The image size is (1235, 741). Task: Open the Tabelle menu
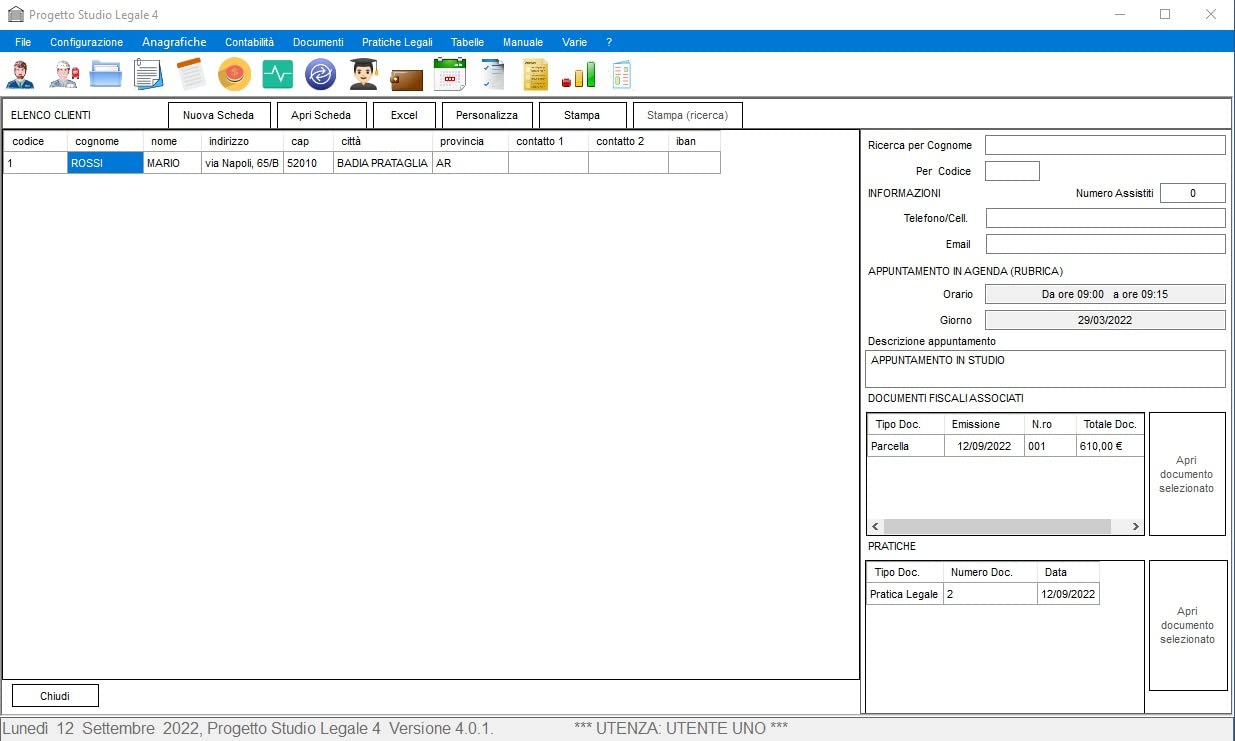(x=467, y=42)
